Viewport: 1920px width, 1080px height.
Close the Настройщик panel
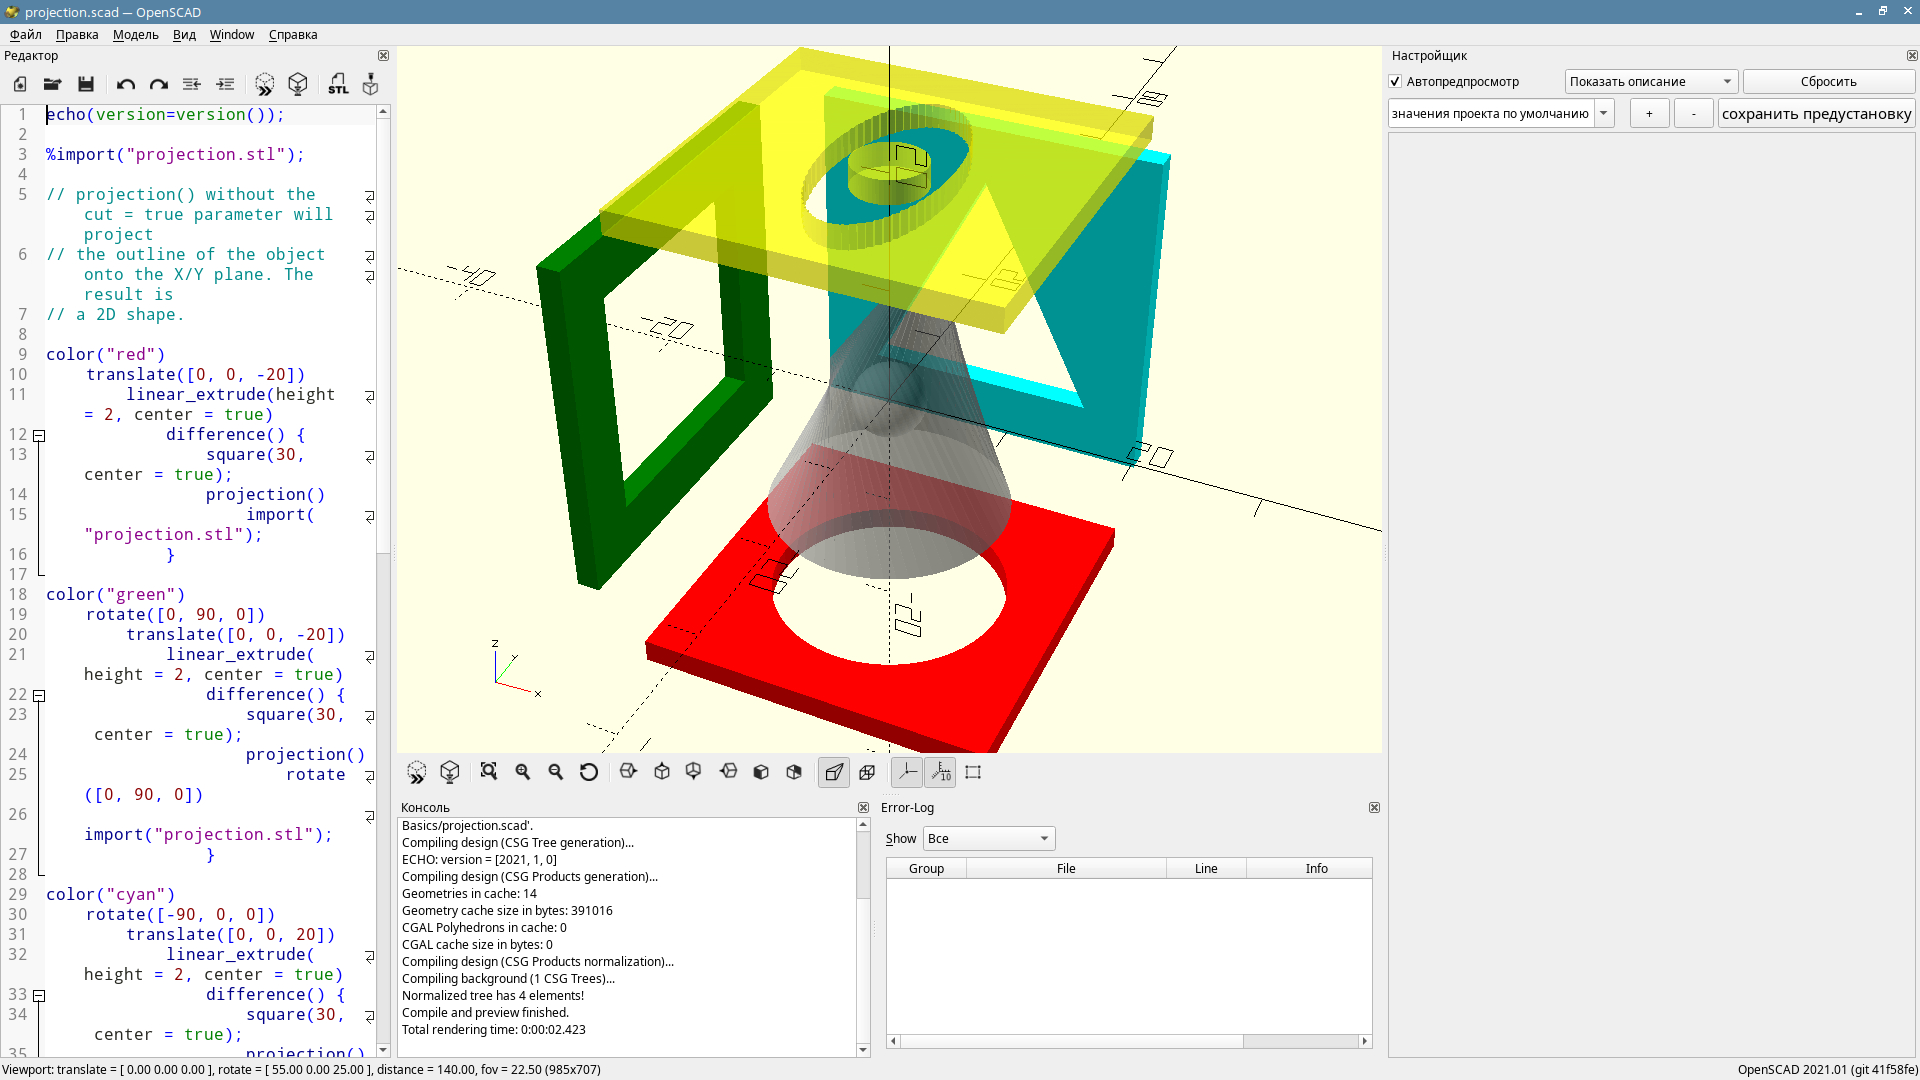coord(1912,56)
